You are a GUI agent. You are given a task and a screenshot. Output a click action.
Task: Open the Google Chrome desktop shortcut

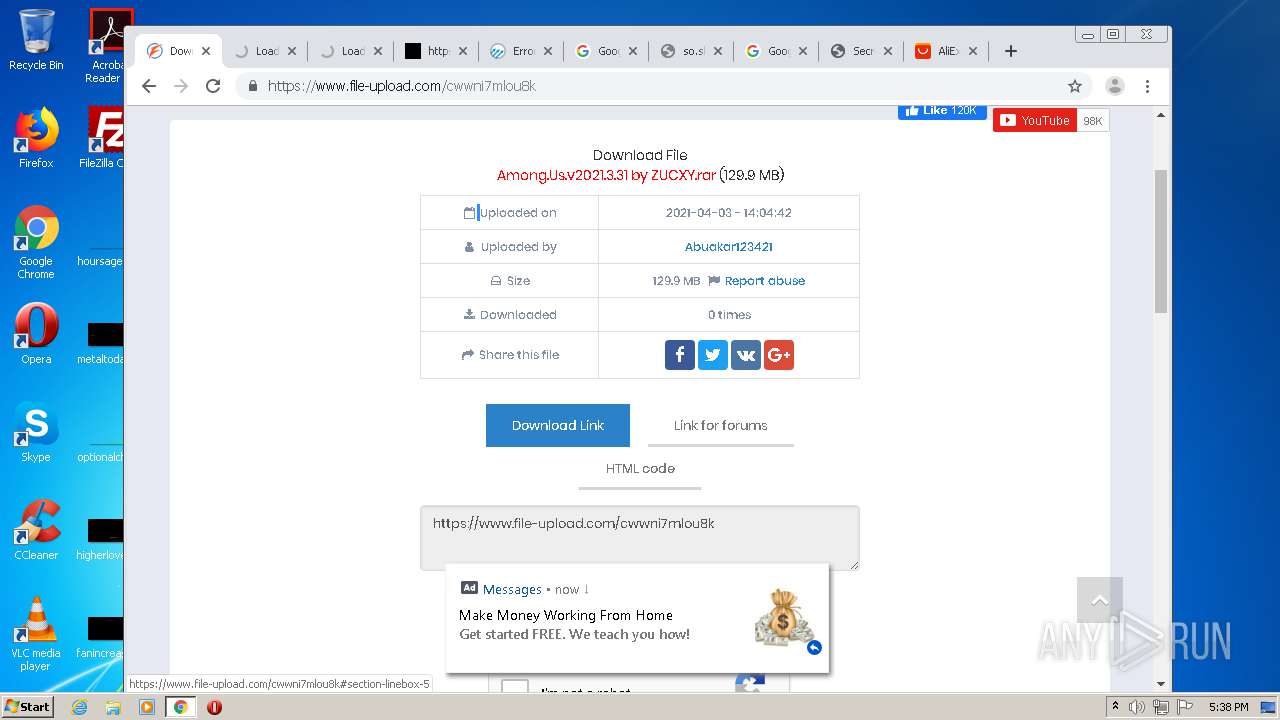(x=36, y=243)
